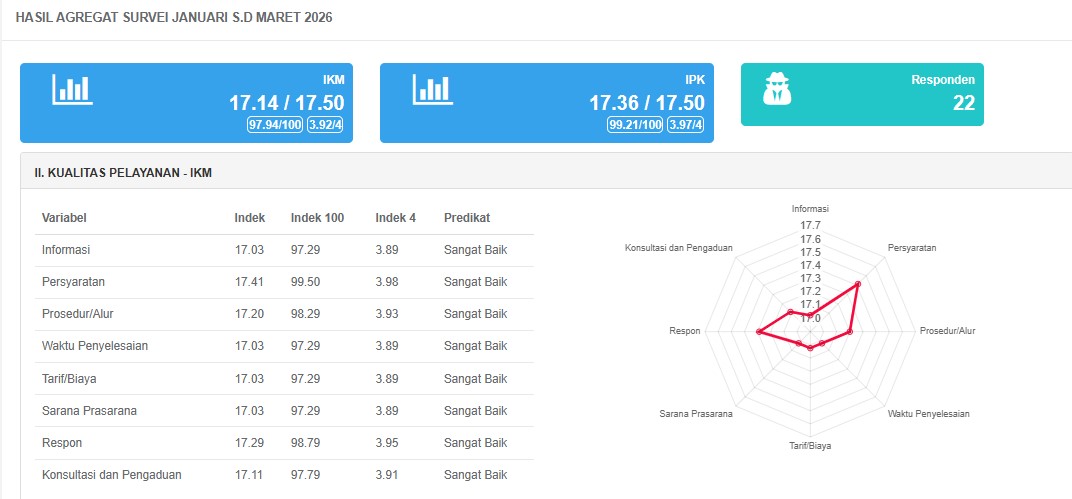Click the Prosedur/Alur index value 17.20

click(x=250, y=314)
